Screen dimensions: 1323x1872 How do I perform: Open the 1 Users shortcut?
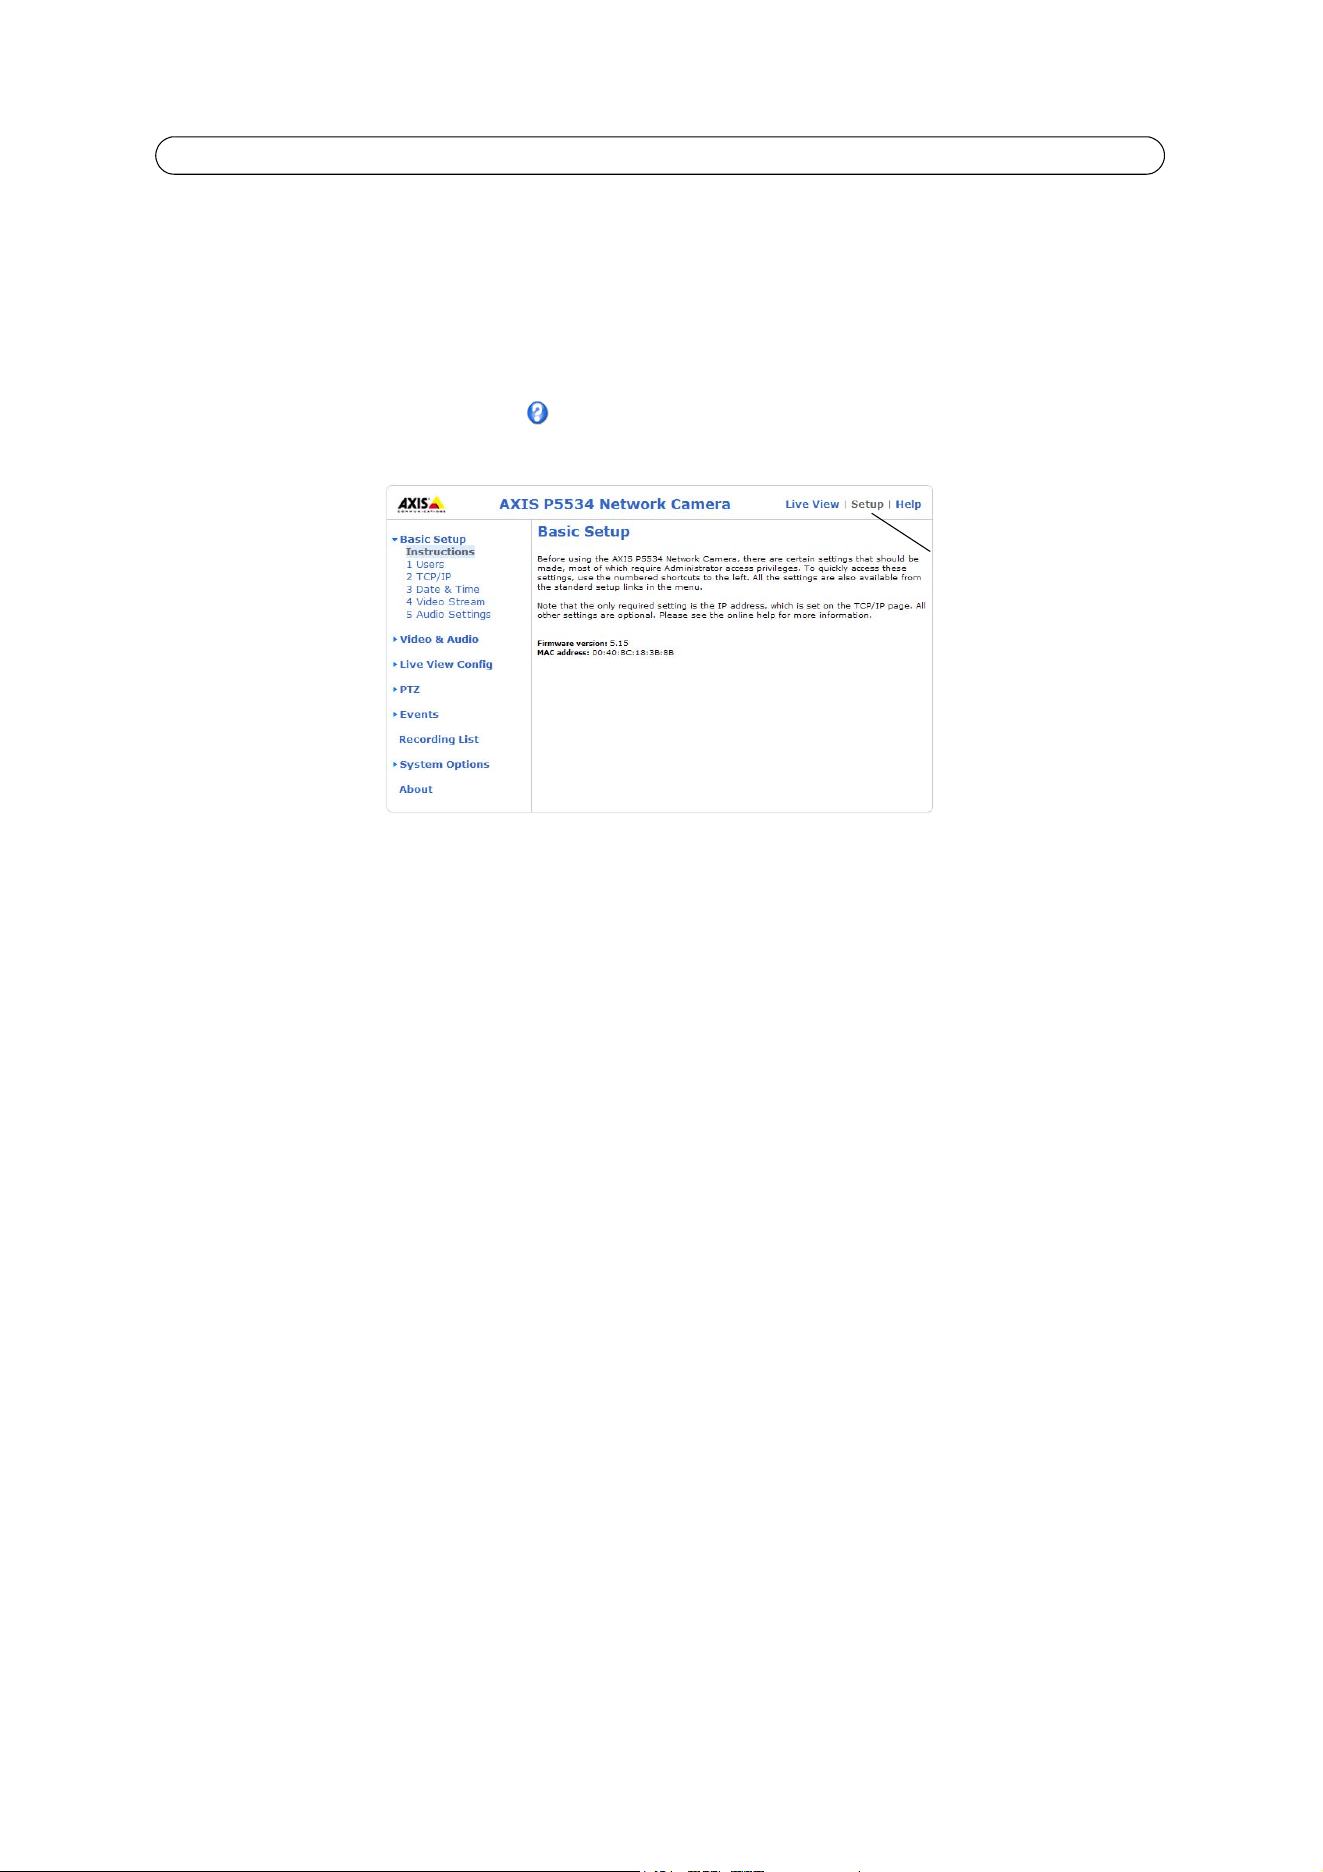(x=425, y=565)
